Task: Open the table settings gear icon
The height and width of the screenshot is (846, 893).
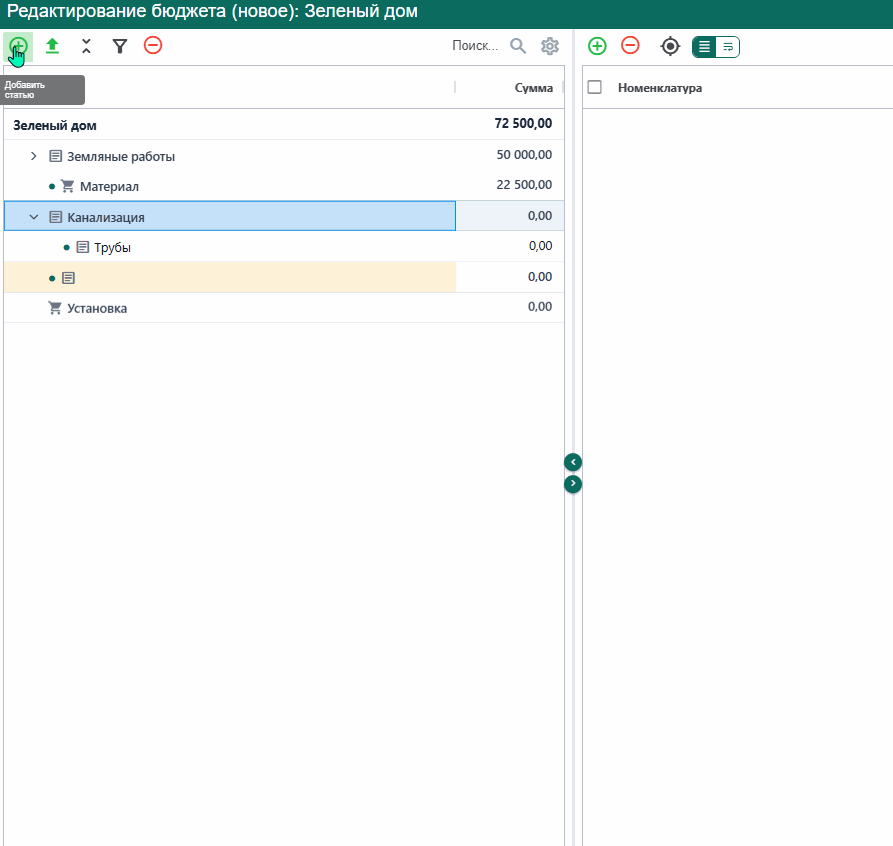Action: click(x=550, y=46)
